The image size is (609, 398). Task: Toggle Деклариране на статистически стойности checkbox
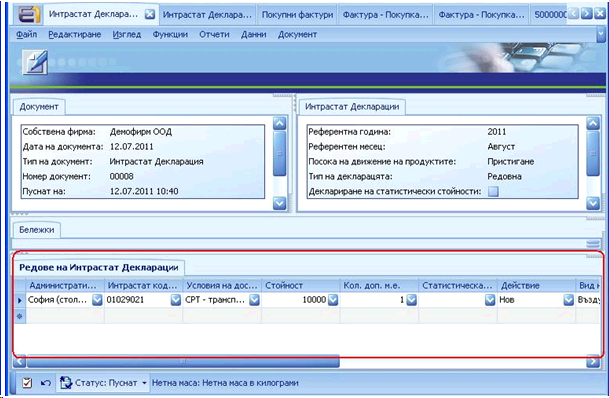[x=493, y=191]
